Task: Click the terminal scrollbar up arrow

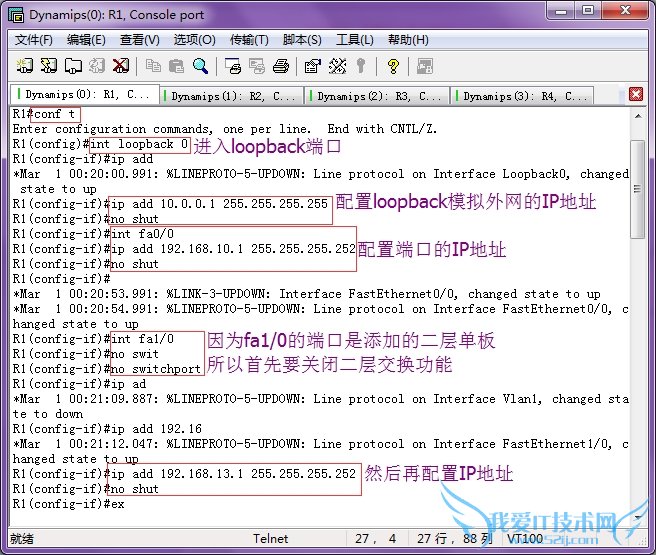Action: [637, 115]
